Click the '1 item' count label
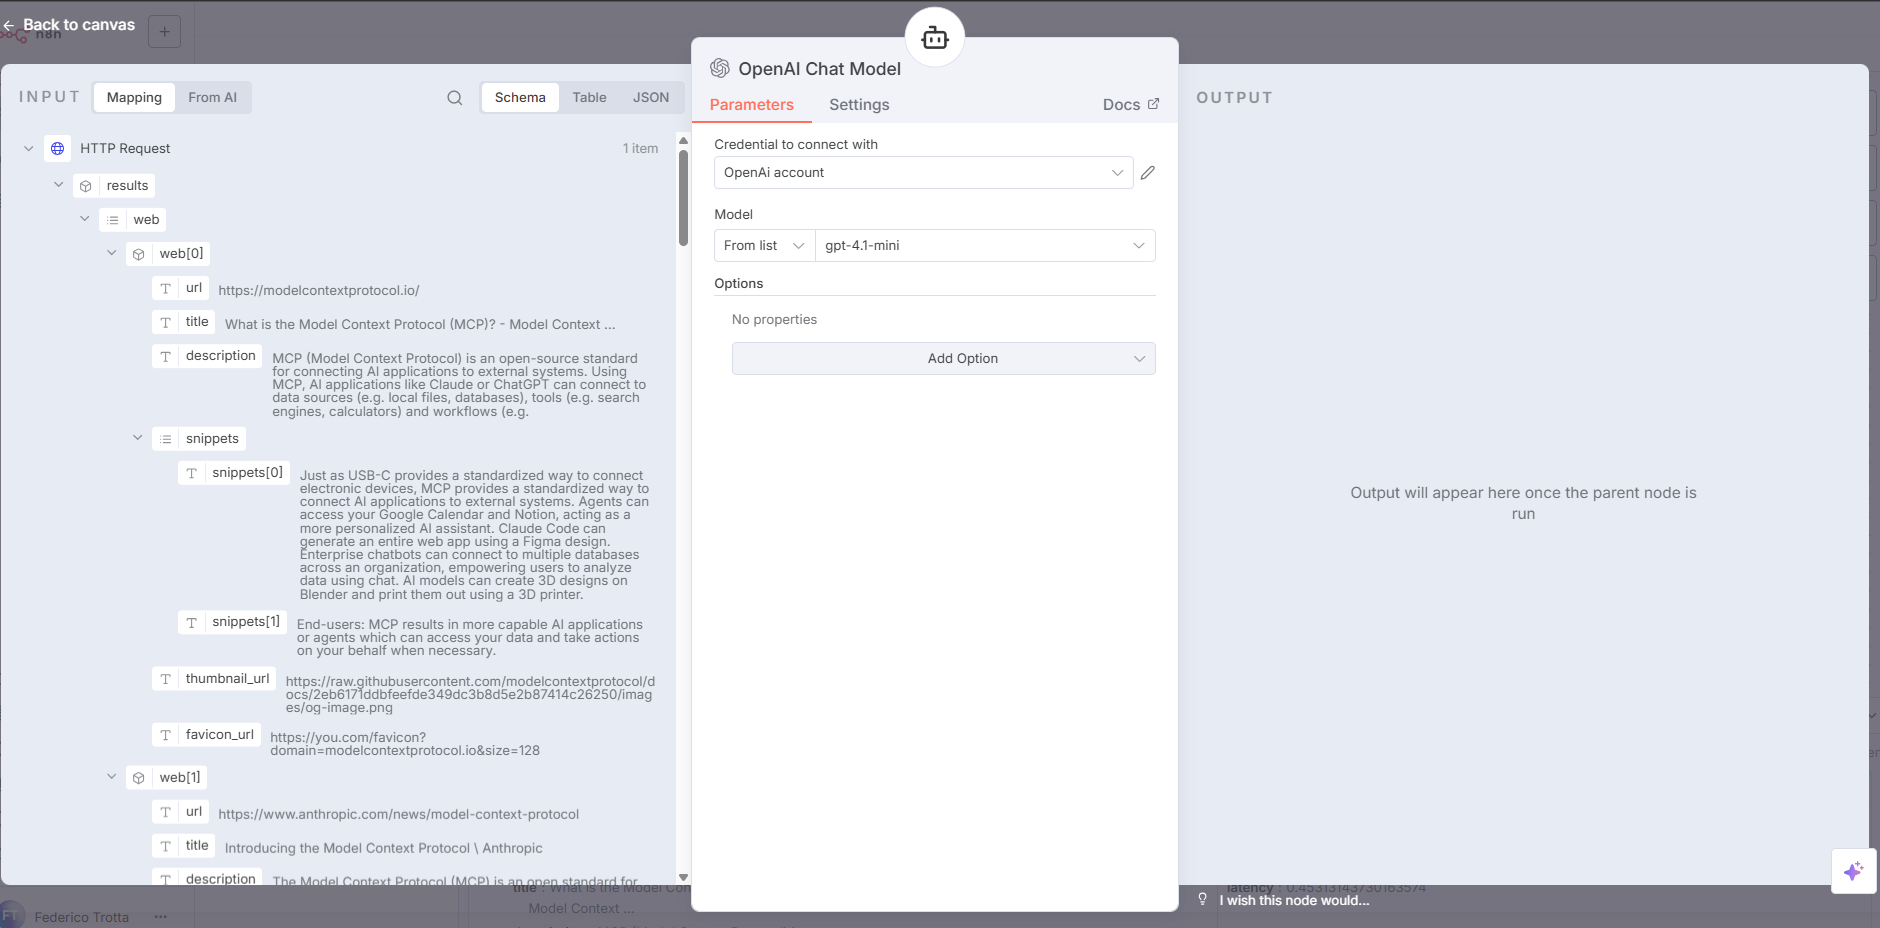This screenshot has width=1880, height=928. pyautogui.click(x=641, y=148)
